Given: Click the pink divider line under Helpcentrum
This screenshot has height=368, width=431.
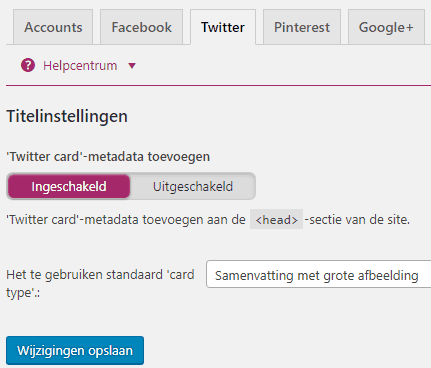Looking at the screenshot, I should click(x=218, y=86).
